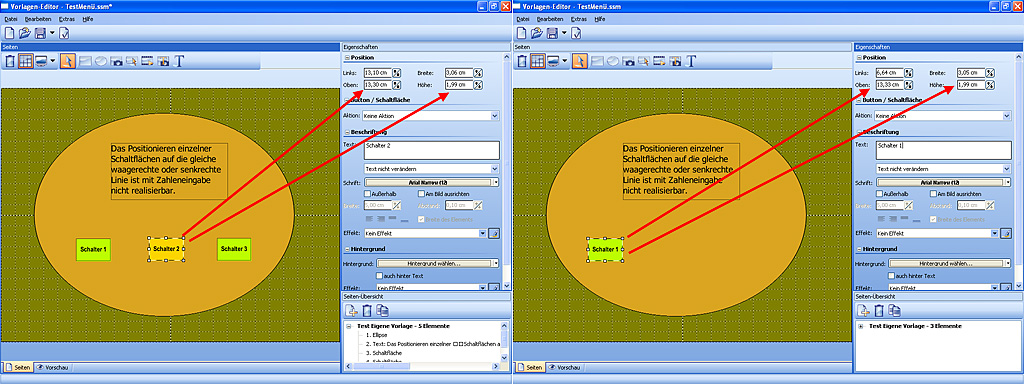Delete element trash icon in left Seiten toolbar
The height and width of the screenshot is (384, 1024).
[10, 61]
